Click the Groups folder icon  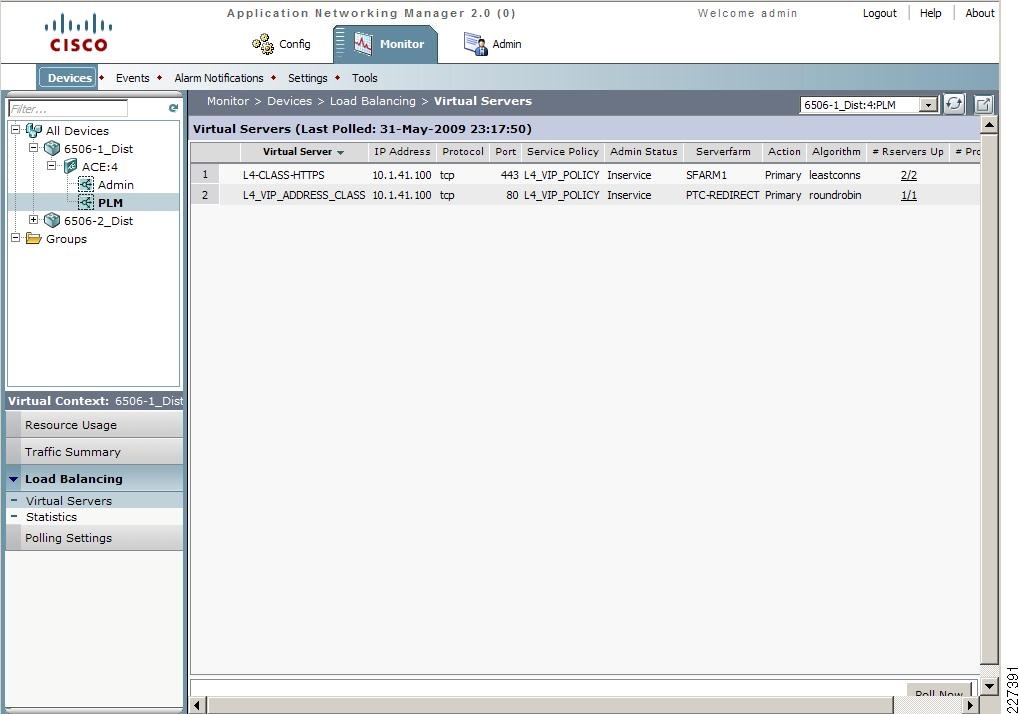tap(33, 238)
